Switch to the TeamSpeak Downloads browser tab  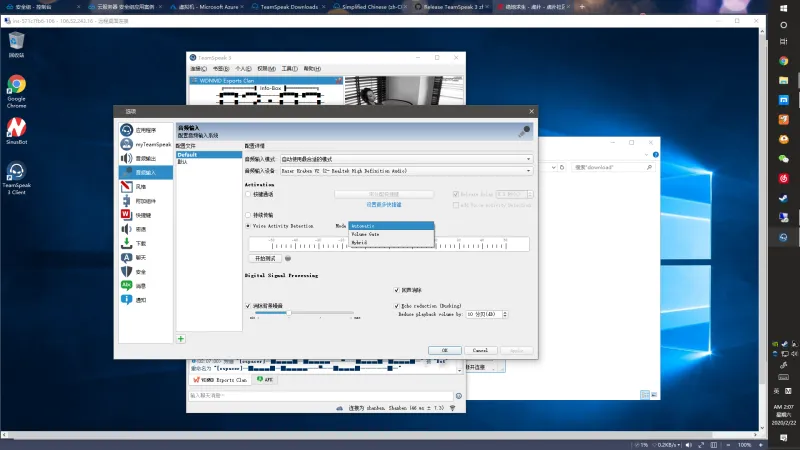[289, 7]
